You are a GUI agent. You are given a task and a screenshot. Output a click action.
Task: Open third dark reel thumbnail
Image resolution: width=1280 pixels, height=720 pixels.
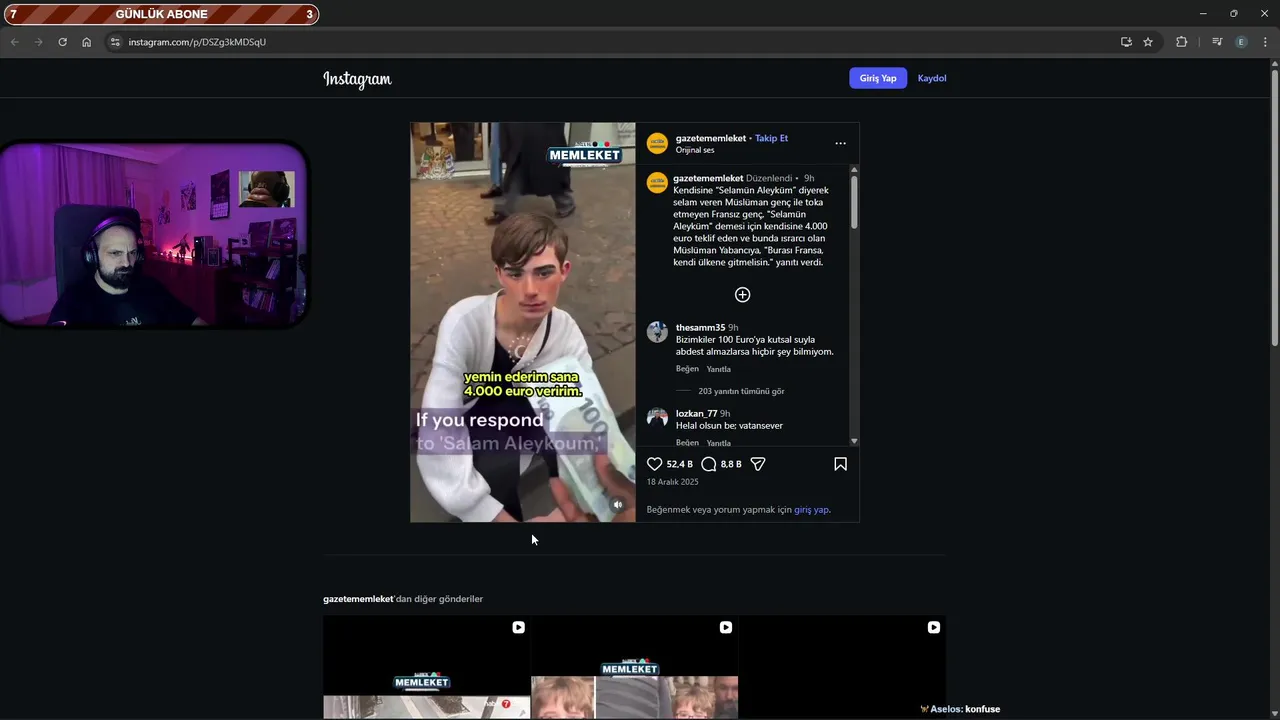pos(842,667)
